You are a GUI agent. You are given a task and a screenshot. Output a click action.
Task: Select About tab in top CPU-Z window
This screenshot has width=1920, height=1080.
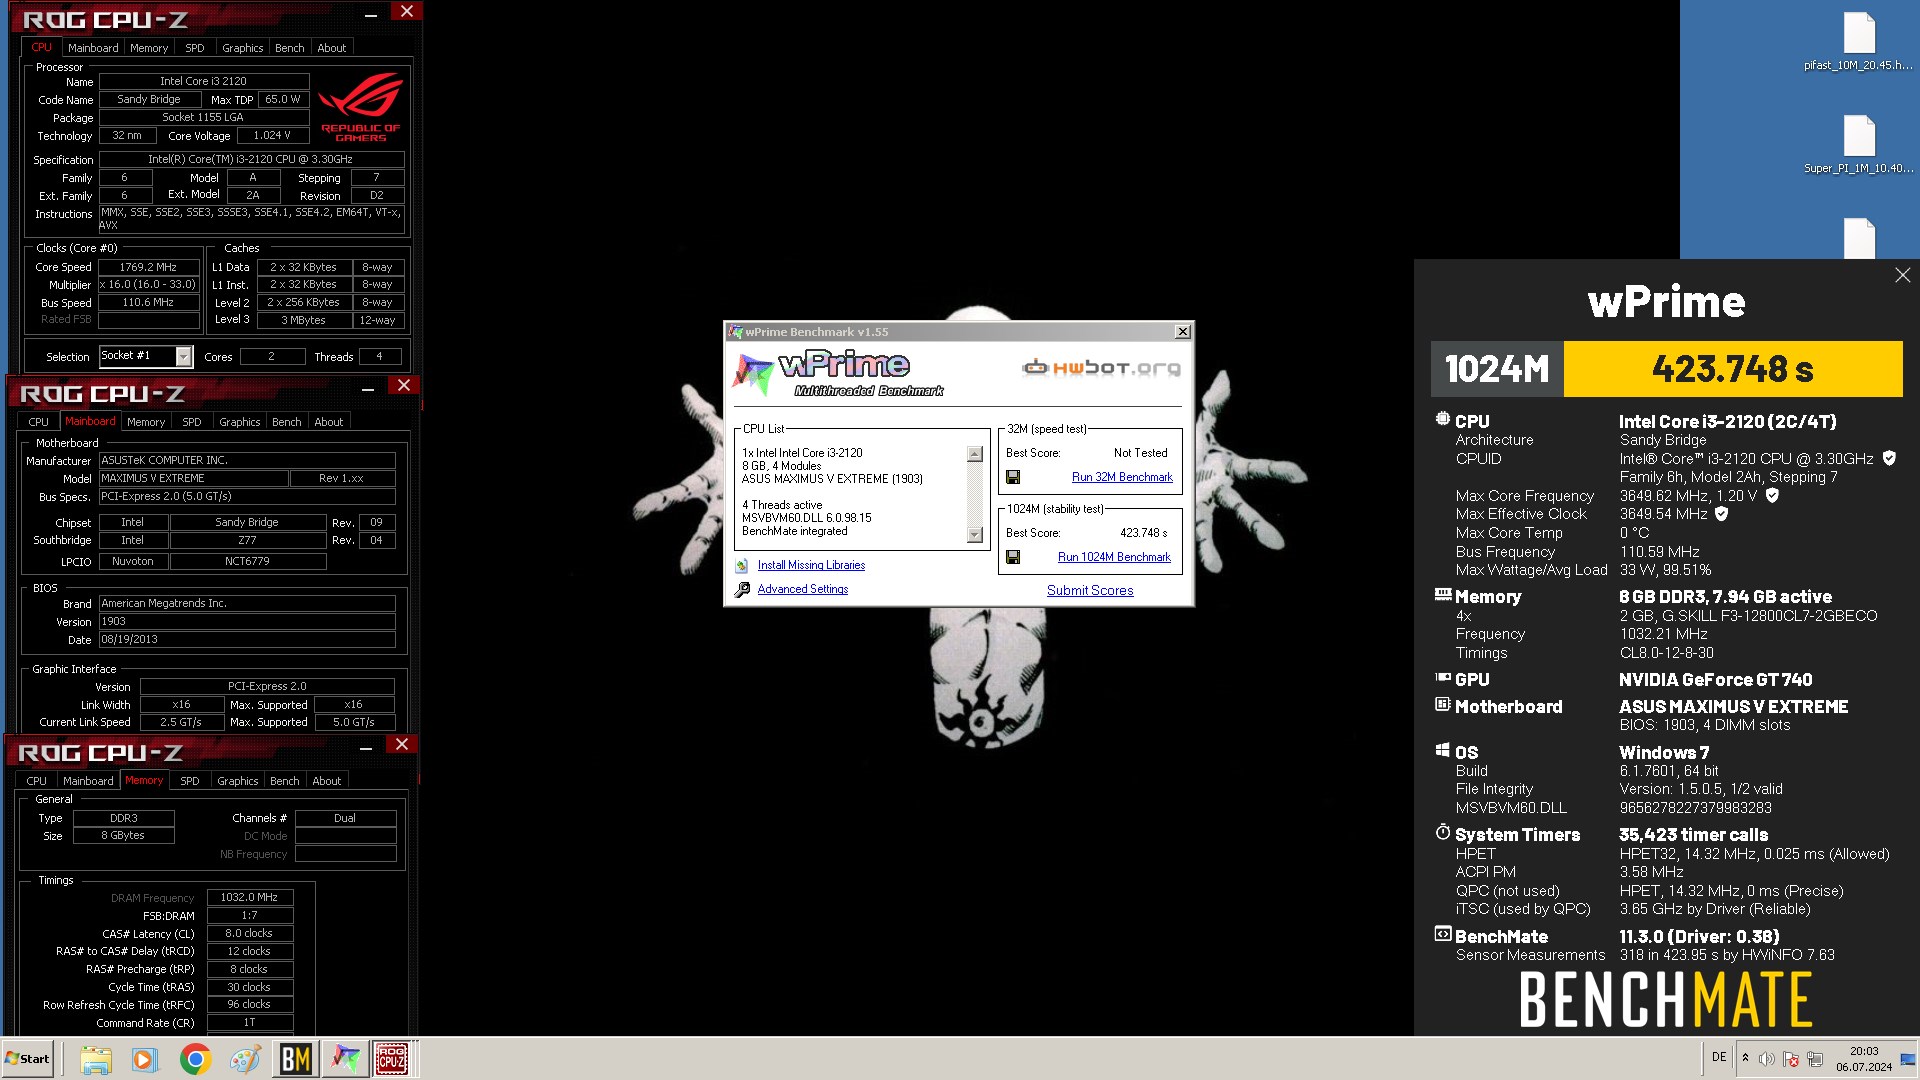(x=332, y=48)
